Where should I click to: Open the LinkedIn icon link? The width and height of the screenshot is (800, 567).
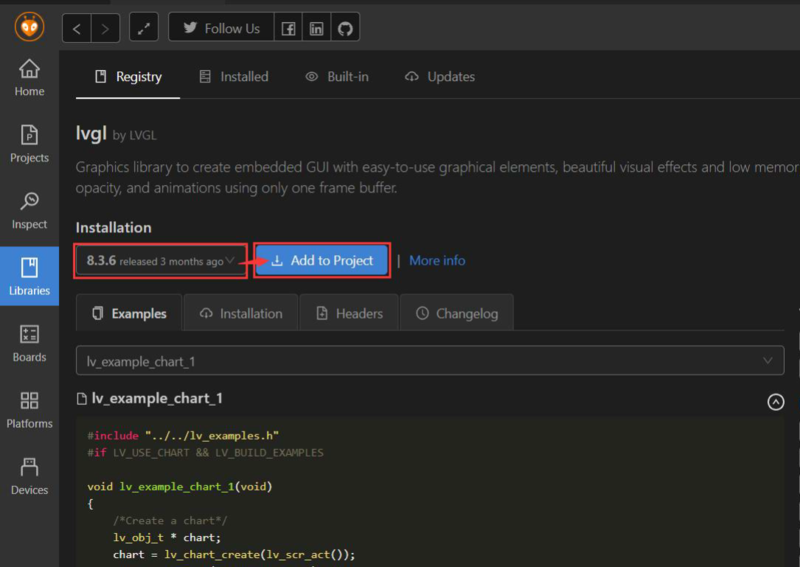click(x=317, y=28)
